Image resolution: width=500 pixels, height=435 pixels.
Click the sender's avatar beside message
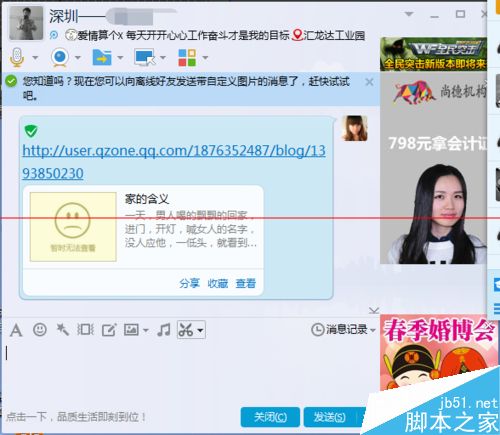tap(355, 128)
